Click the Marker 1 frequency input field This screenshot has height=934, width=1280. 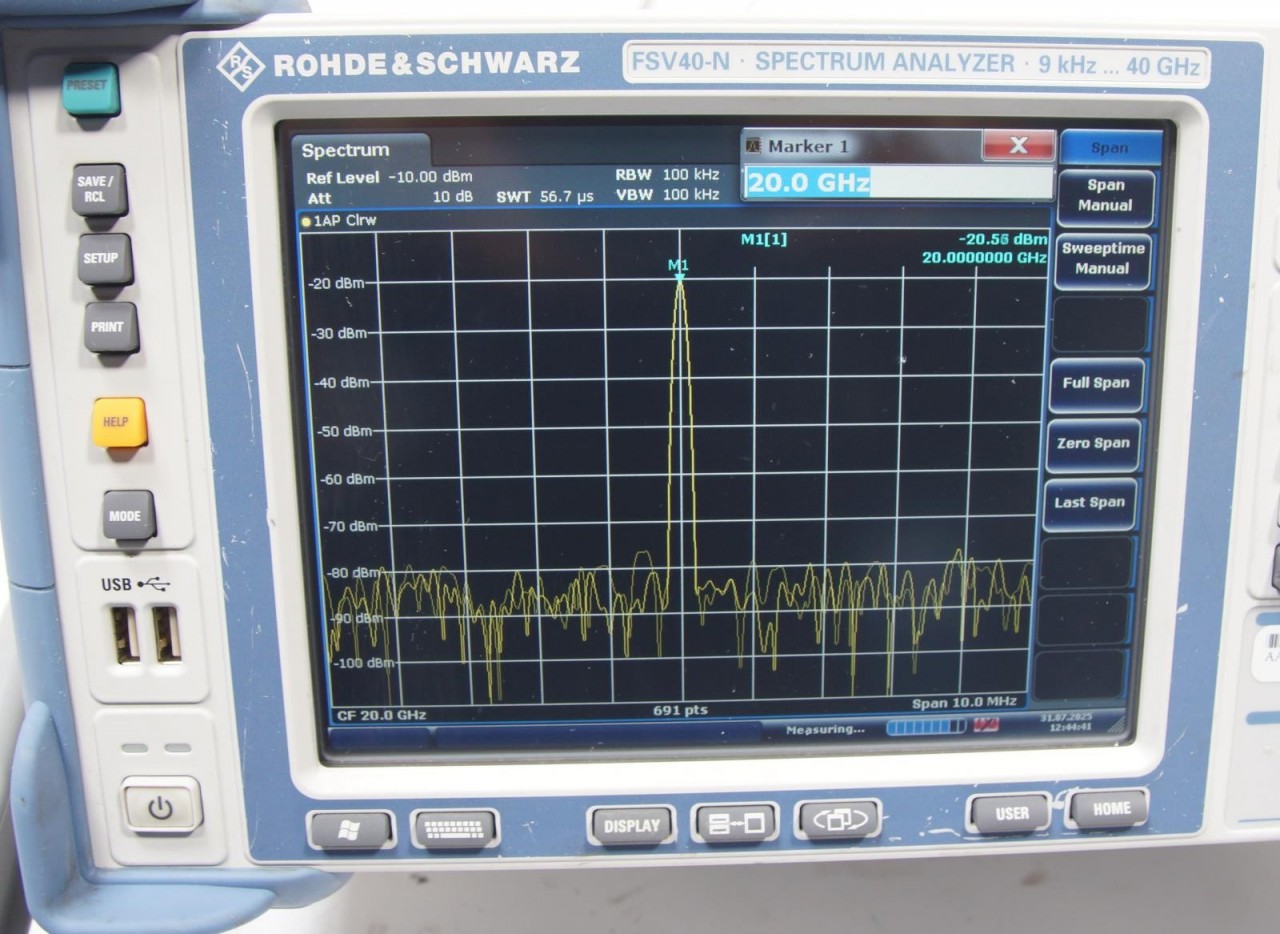(x=897, y=183)
